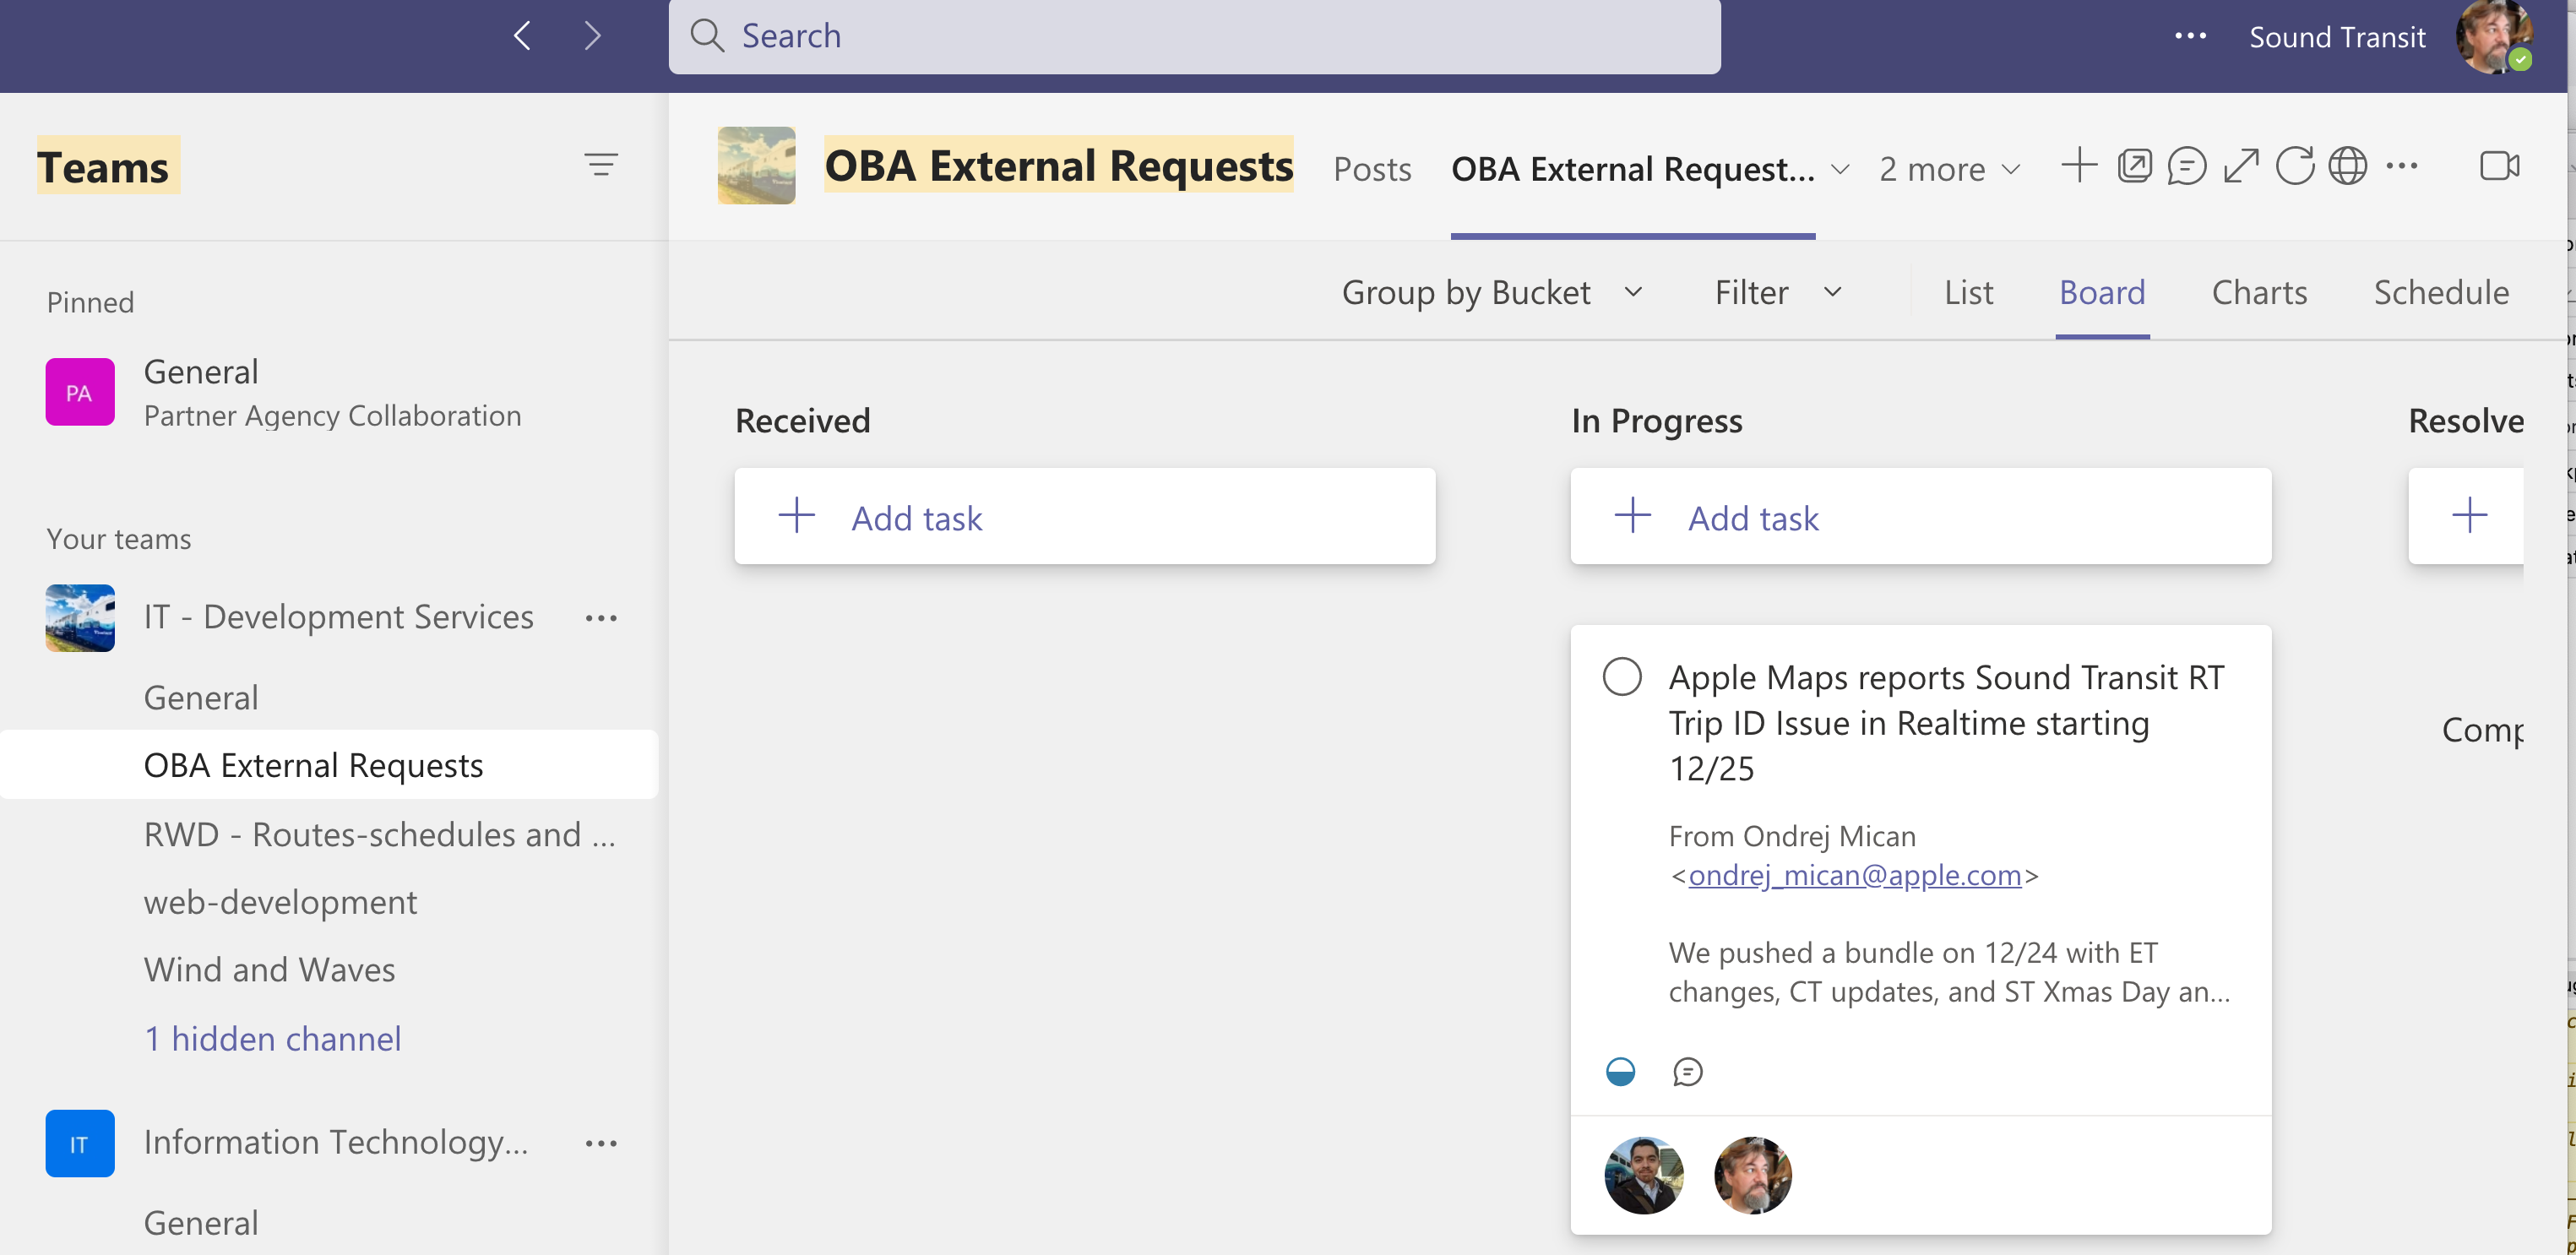Add a new tab with the plus icon
The height and width of the screenshot is (1255, 2576).
[2079, 166]
